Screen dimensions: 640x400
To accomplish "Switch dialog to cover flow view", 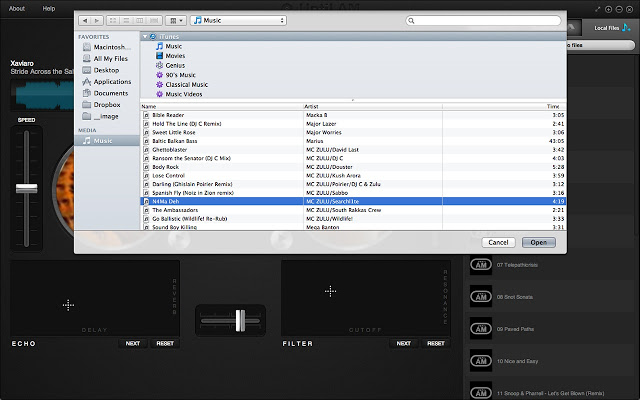I will [154, 20].
